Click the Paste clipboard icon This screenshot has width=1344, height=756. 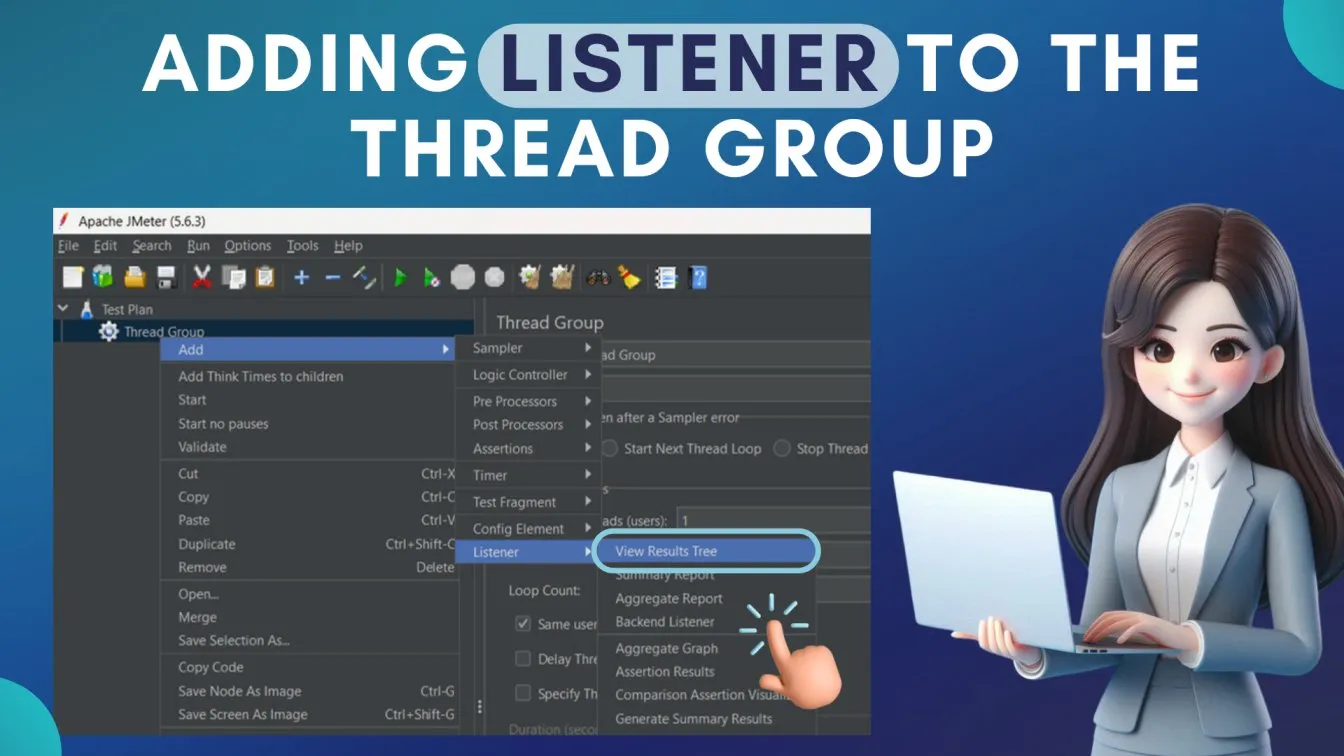click(265, 277)
